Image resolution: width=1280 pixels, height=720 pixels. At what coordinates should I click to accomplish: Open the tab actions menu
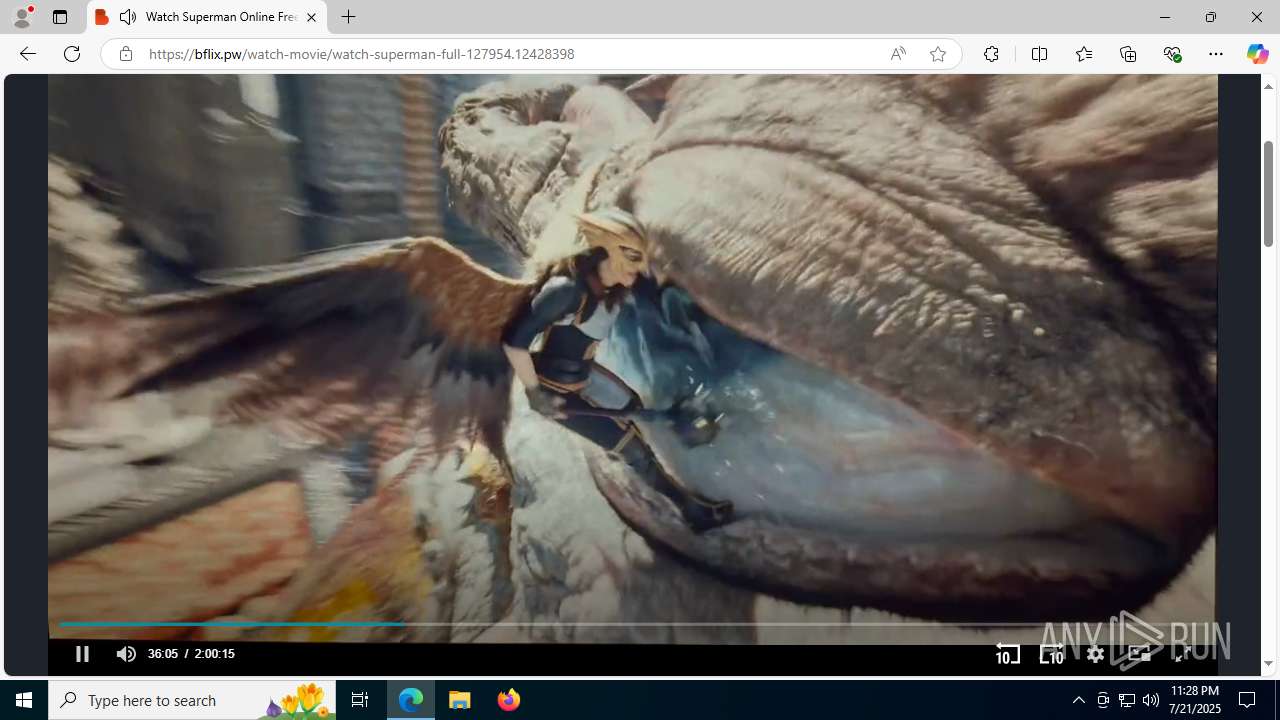pos(60,17)
